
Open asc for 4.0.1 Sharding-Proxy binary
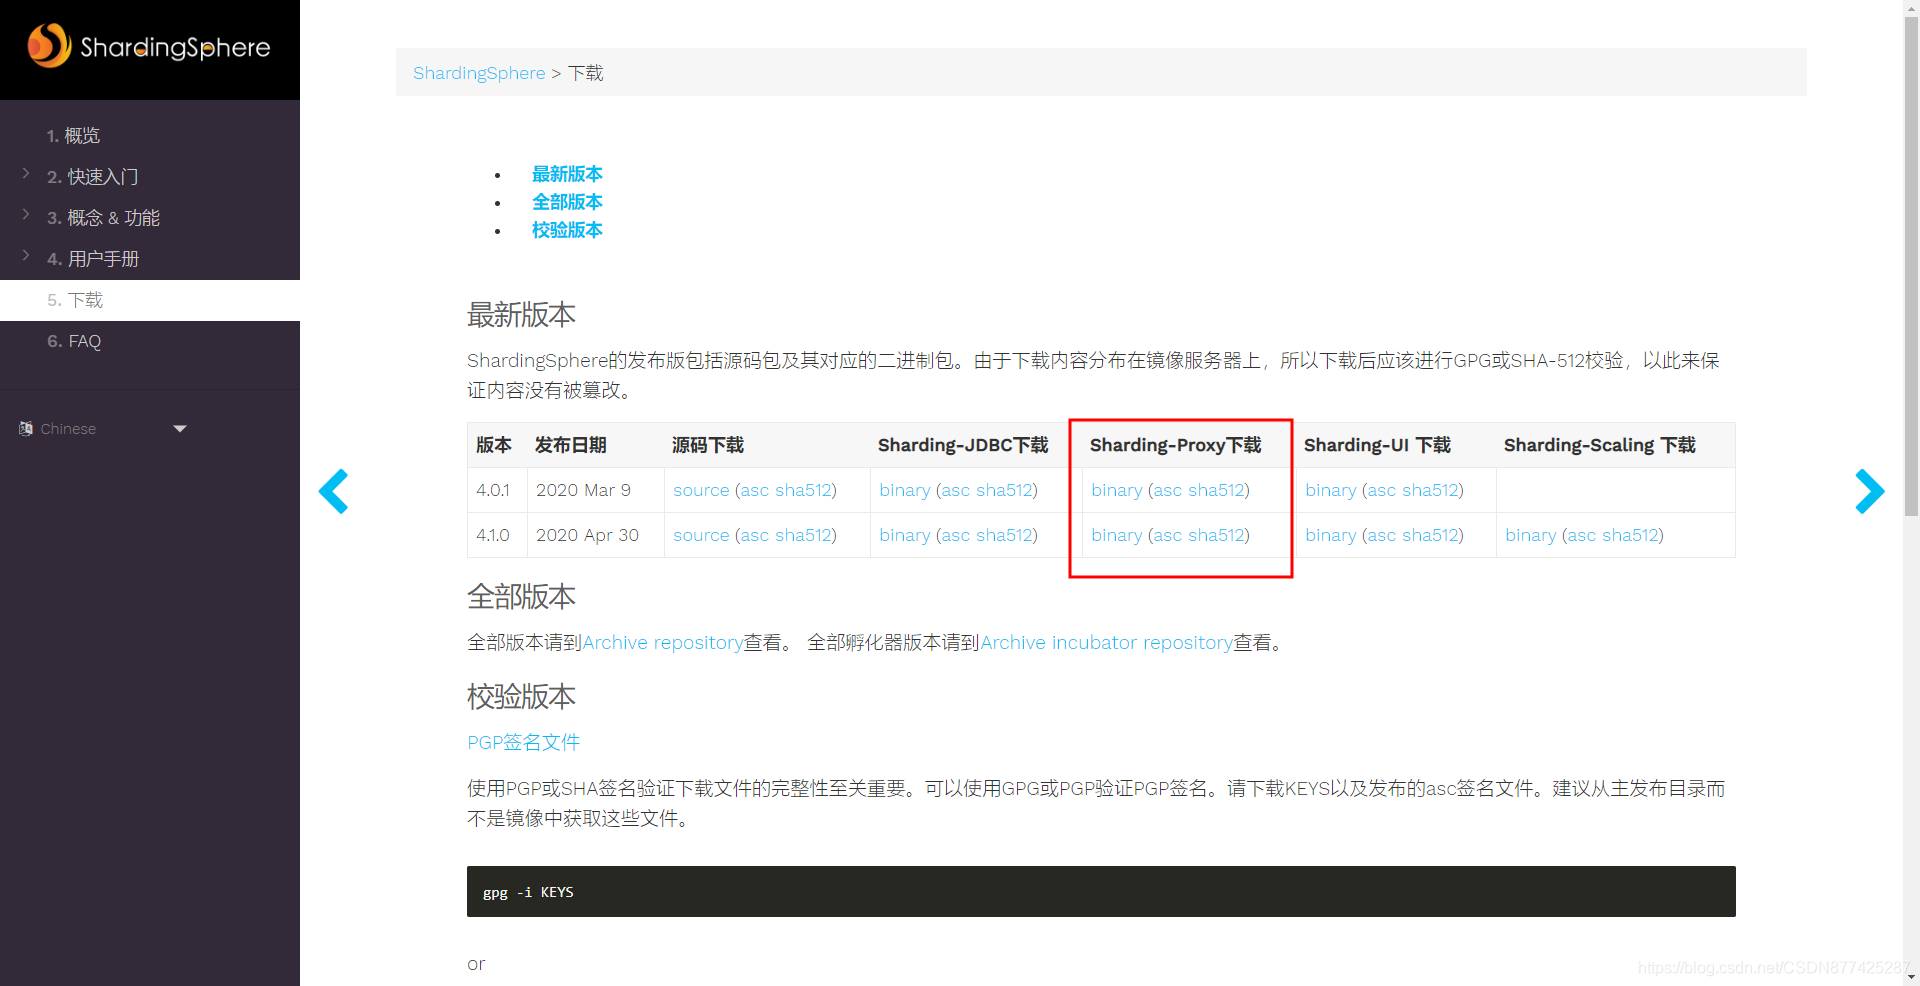(1167, 490)
